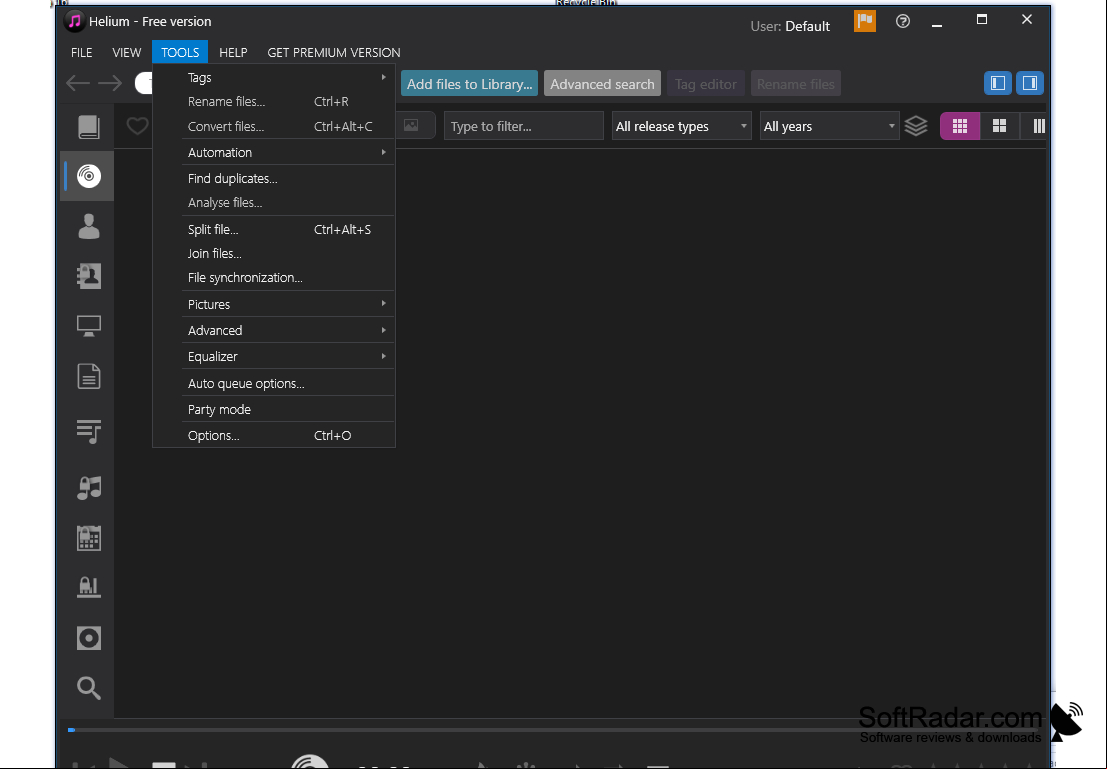Open the calendar grid icon in sidebar
Image resolution: width=1107 pixels, height=769 pixels.
pyautogui.click(x=88, y=538)
